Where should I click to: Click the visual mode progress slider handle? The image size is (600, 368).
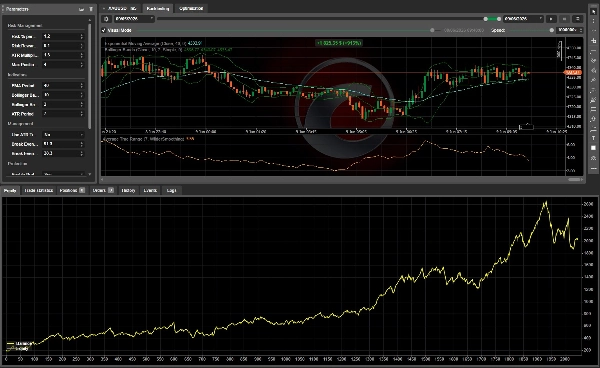click(432, 30)
